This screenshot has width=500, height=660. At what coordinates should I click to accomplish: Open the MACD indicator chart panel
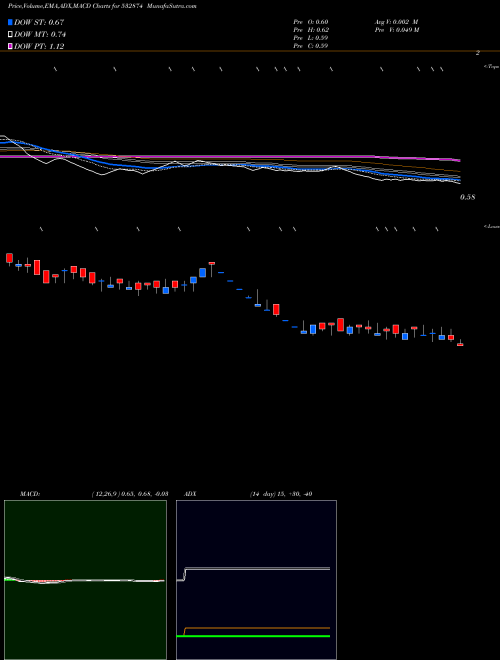(x=85, y=580)
